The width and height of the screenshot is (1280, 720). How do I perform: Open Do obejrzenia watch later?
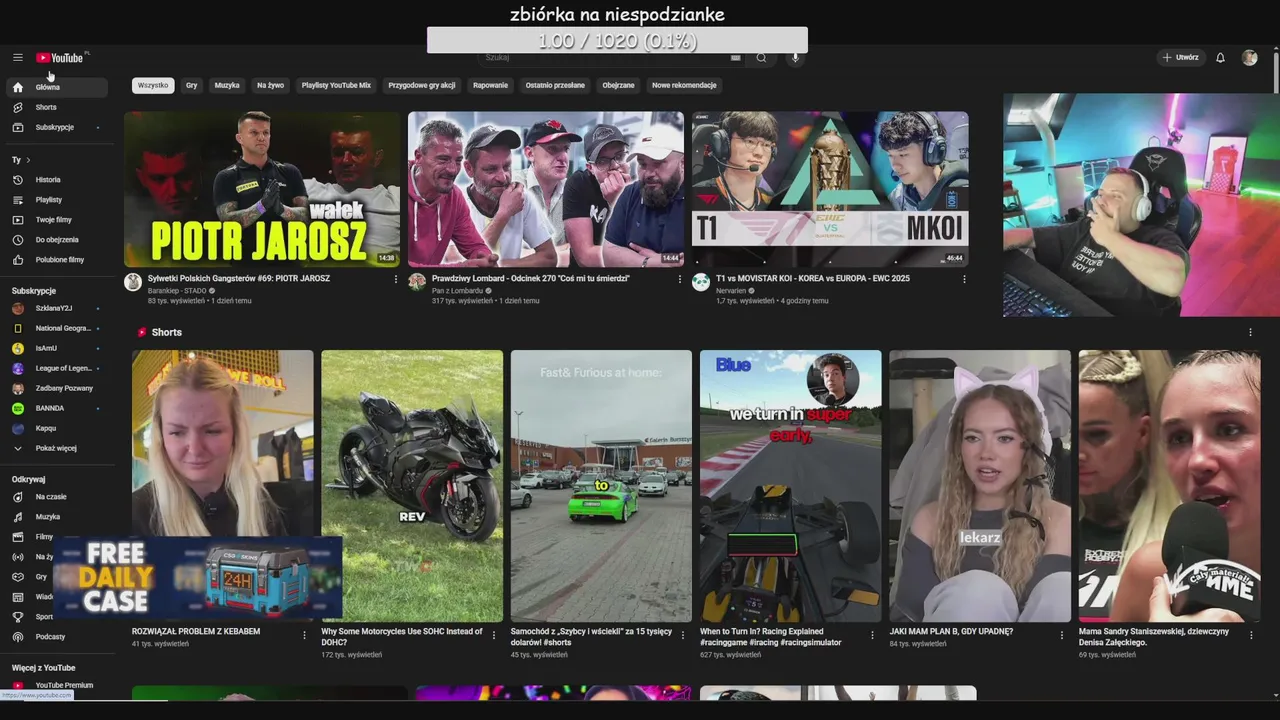tap(58, 240)
